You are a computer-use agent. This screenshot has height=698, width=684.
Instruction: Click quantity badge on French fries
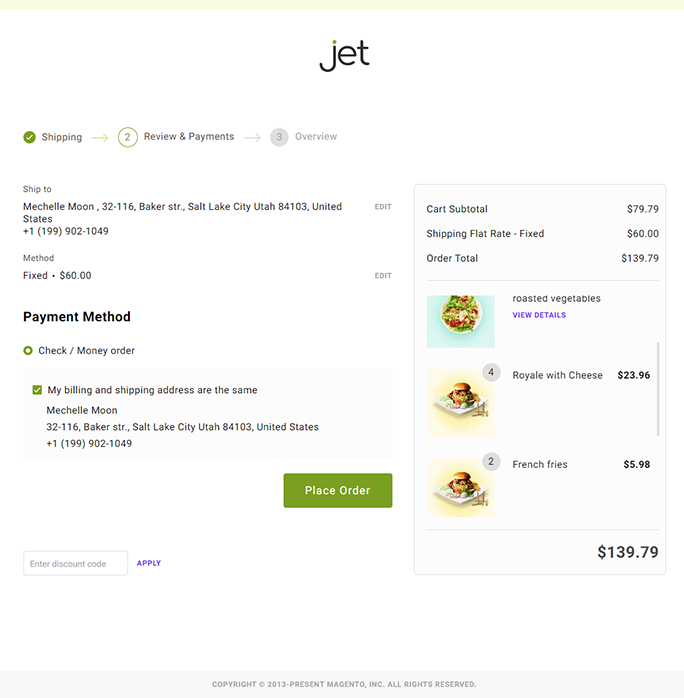(x=491, y=462)
